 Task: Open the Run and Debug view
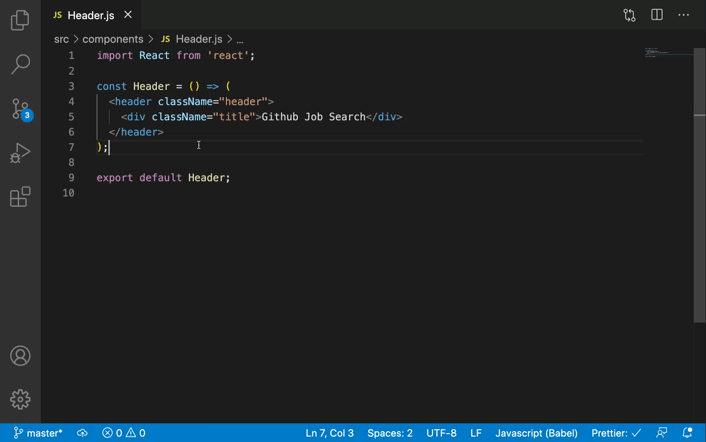pyautogui.click(x=20, y=153)
